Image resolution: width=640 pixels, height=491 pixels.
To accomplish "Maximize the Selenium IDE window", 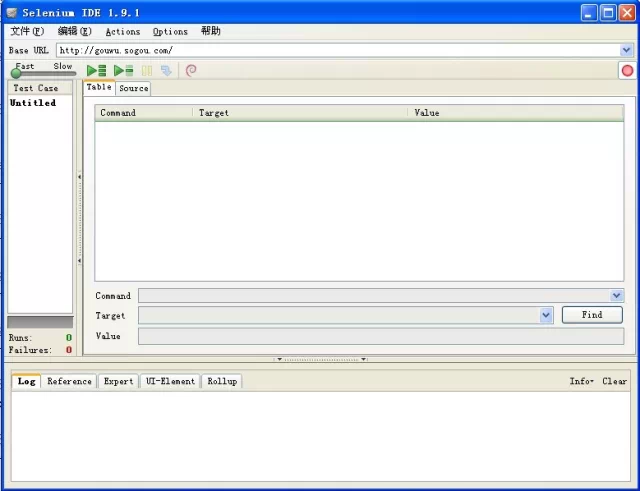I will [x=608, y=13].
